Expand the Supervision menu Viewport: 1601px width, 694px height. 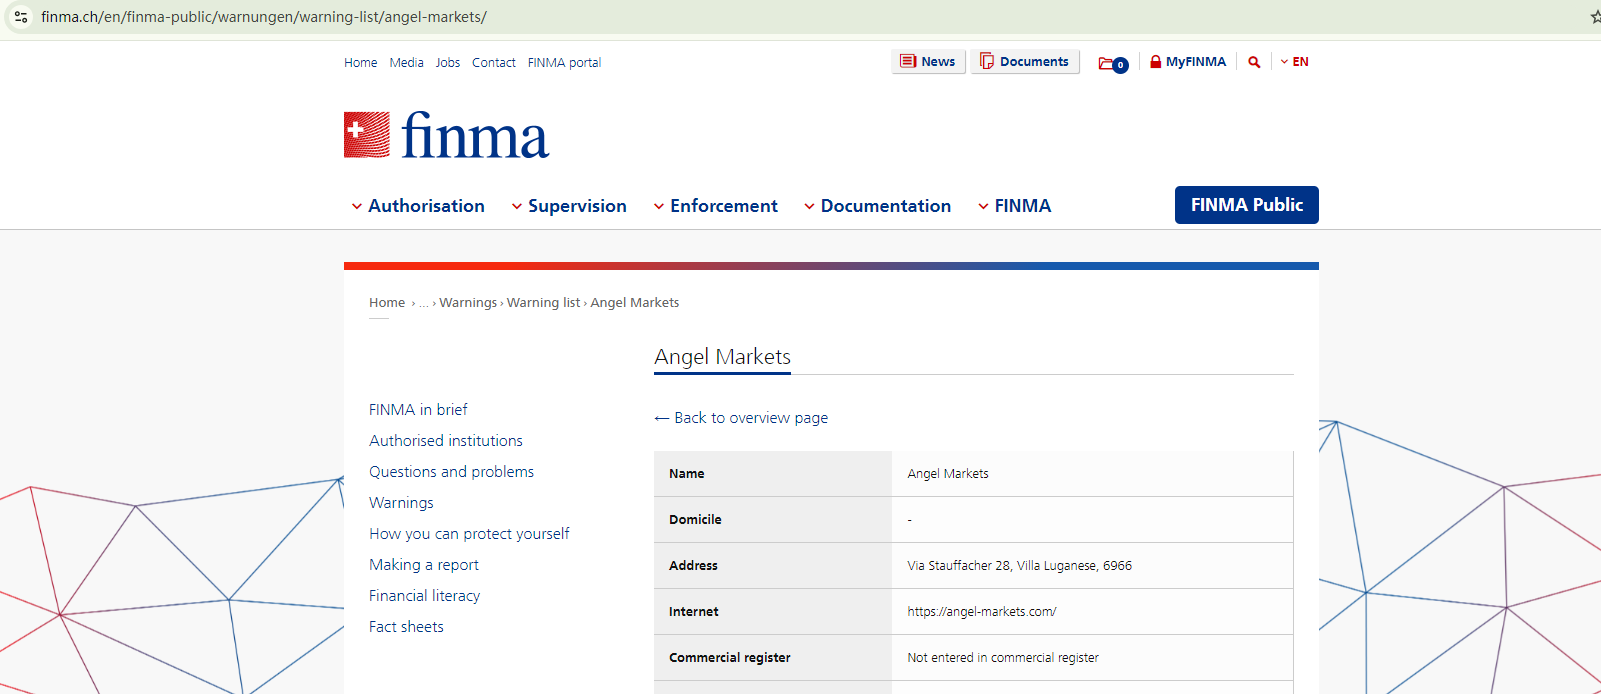(x=569, y=206)
